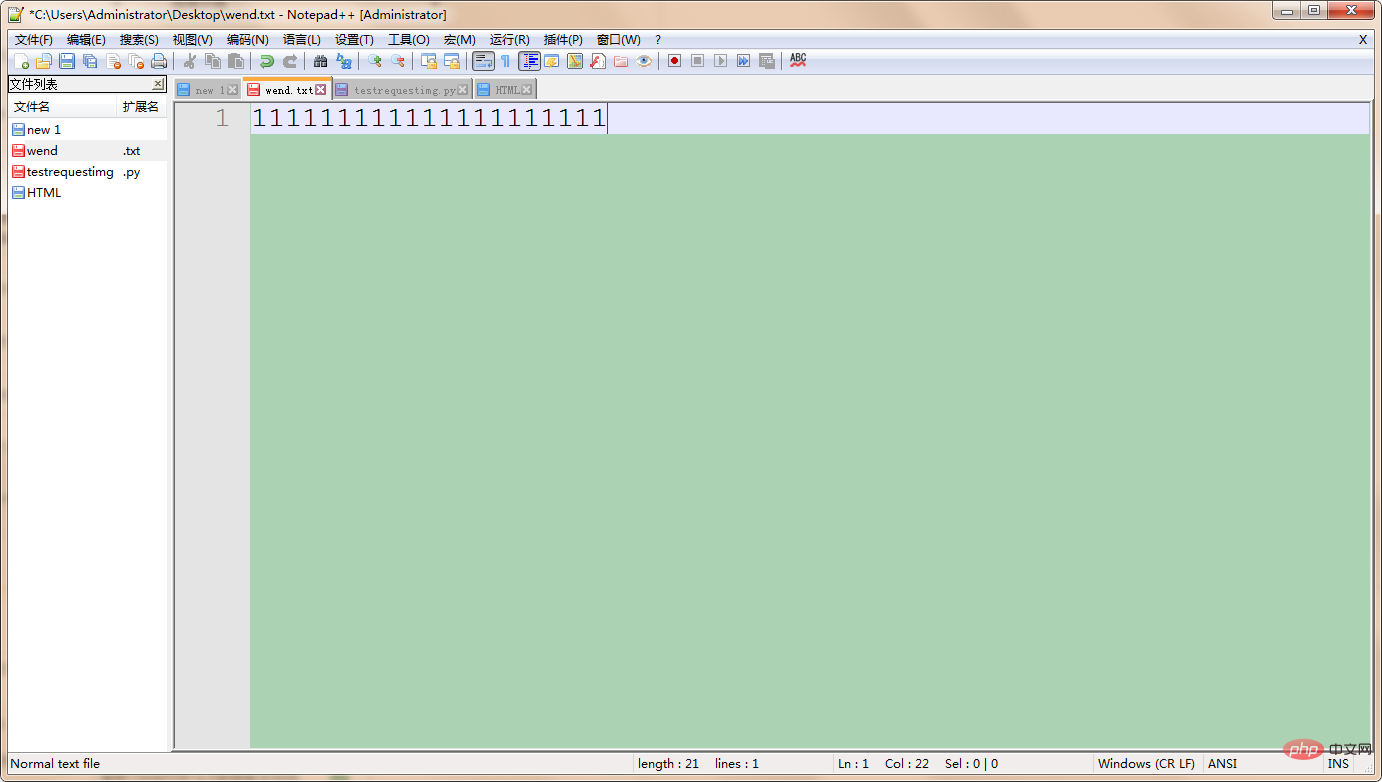Click the Stop Recording macro icon
This screenshot has width=1382, height=782.
pos(697,61)
